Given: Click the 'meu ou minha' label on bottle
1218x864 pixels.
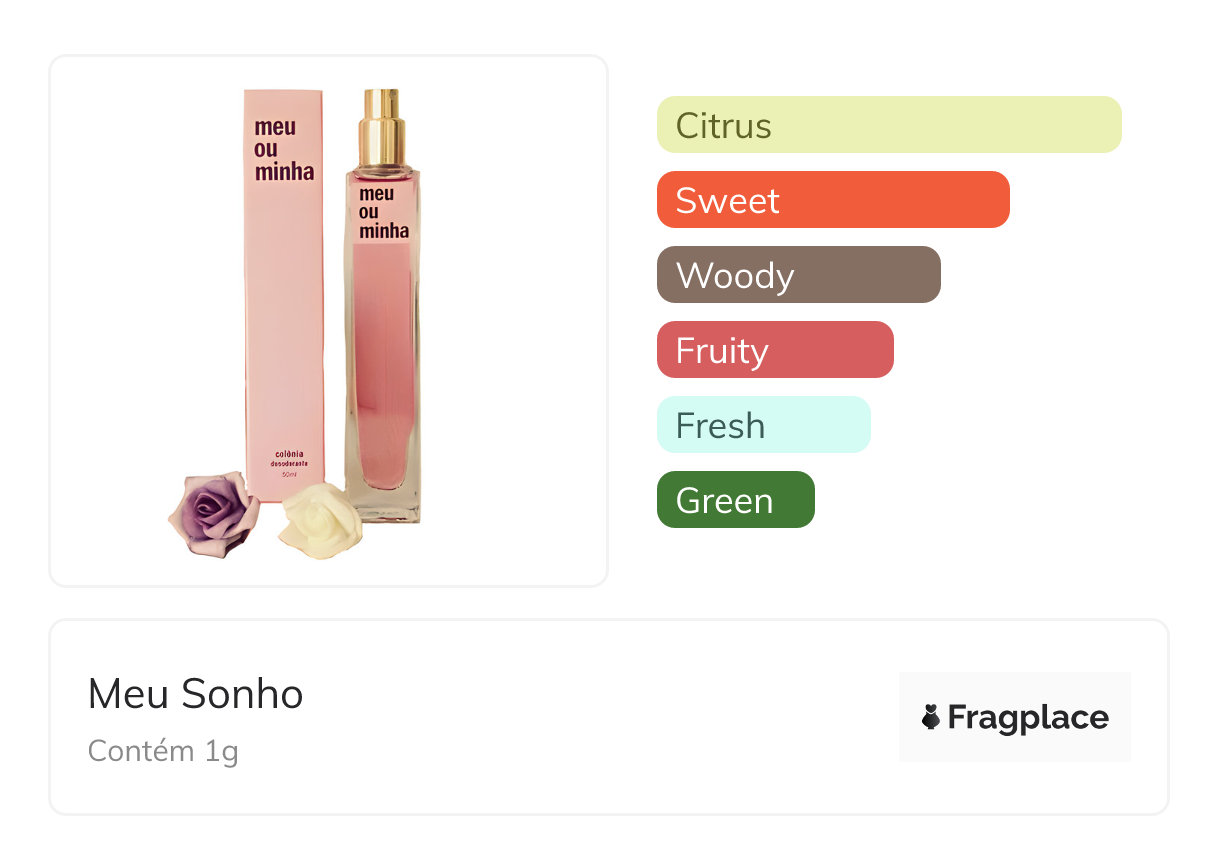Looking at the screenshot, I should click(384, 212).
